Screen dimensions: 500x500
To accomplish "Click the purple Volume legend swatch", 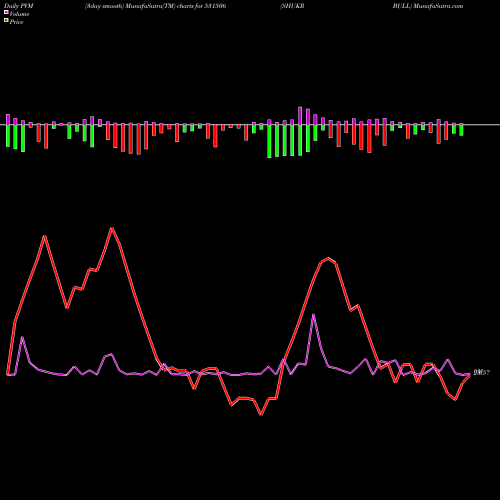I will pos(6,13).
